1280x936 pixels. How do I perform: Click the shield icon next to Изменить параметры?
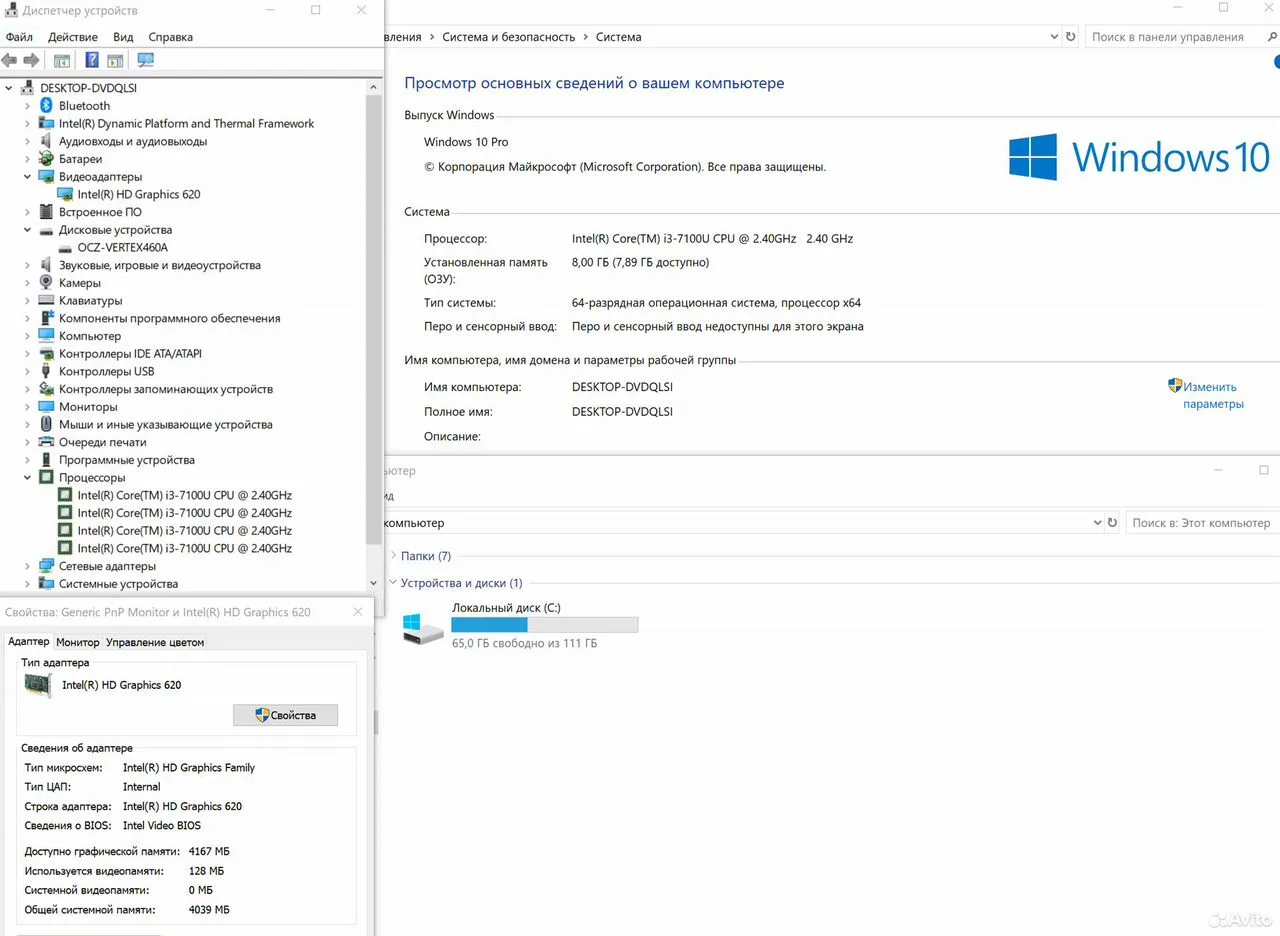tap(1175, 386)
